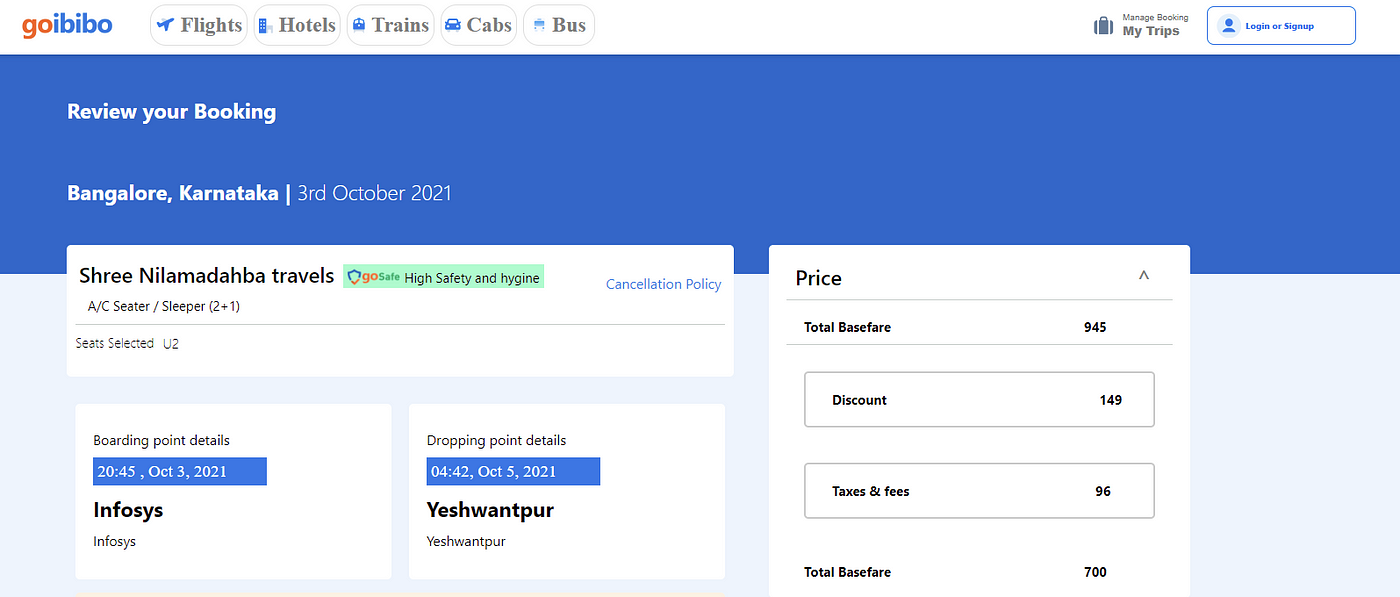Open the Bus tab
The height and width of the screenshot is (597, 1400).
point(559,25)
